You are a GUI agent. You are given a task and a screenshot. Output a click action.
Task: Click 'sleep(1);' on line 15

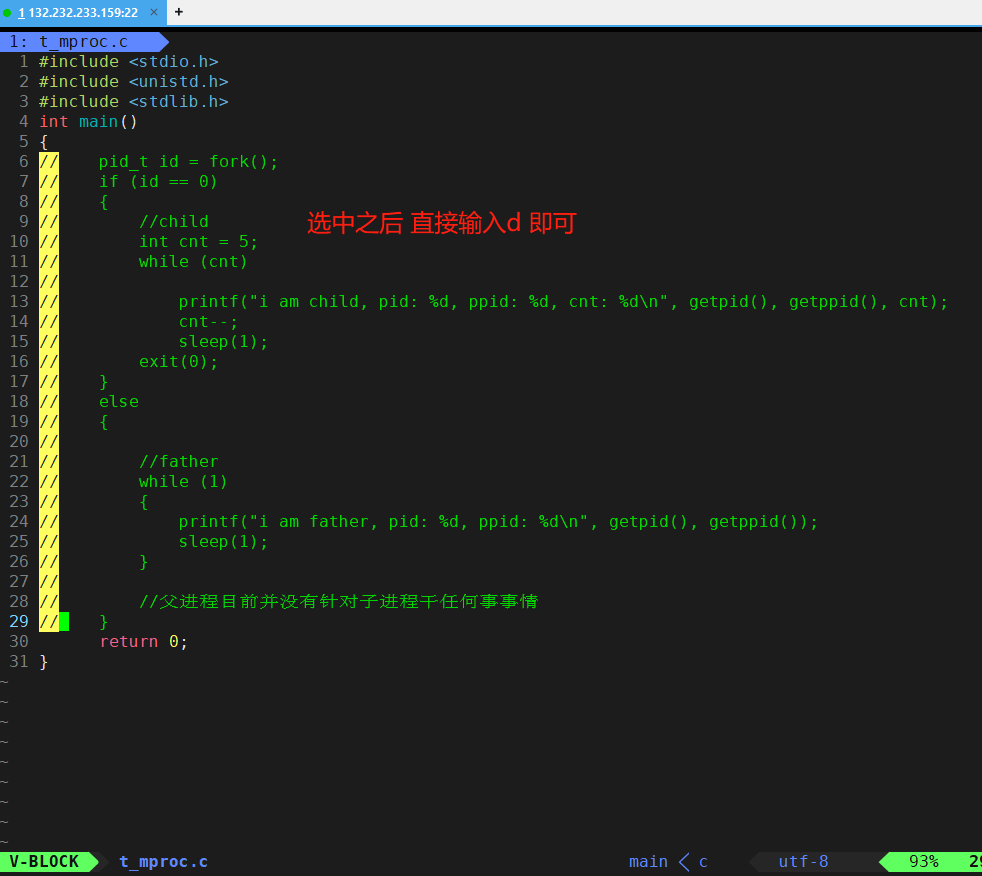[x=223, y=342]
